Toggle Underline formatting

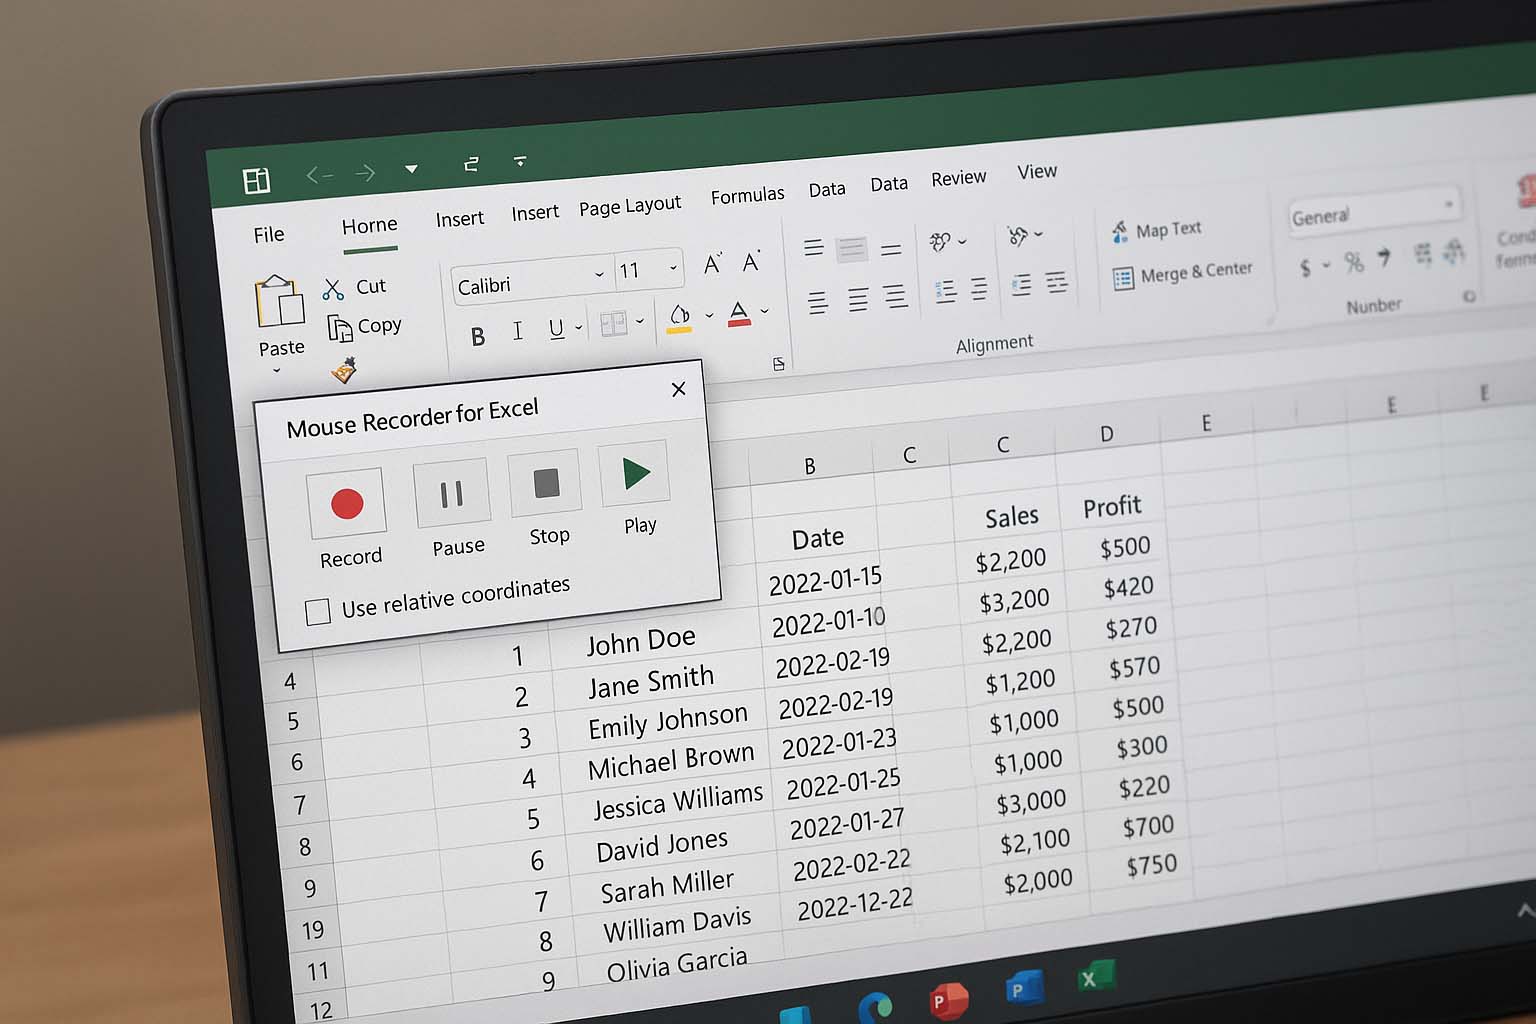tap(556, 329)
